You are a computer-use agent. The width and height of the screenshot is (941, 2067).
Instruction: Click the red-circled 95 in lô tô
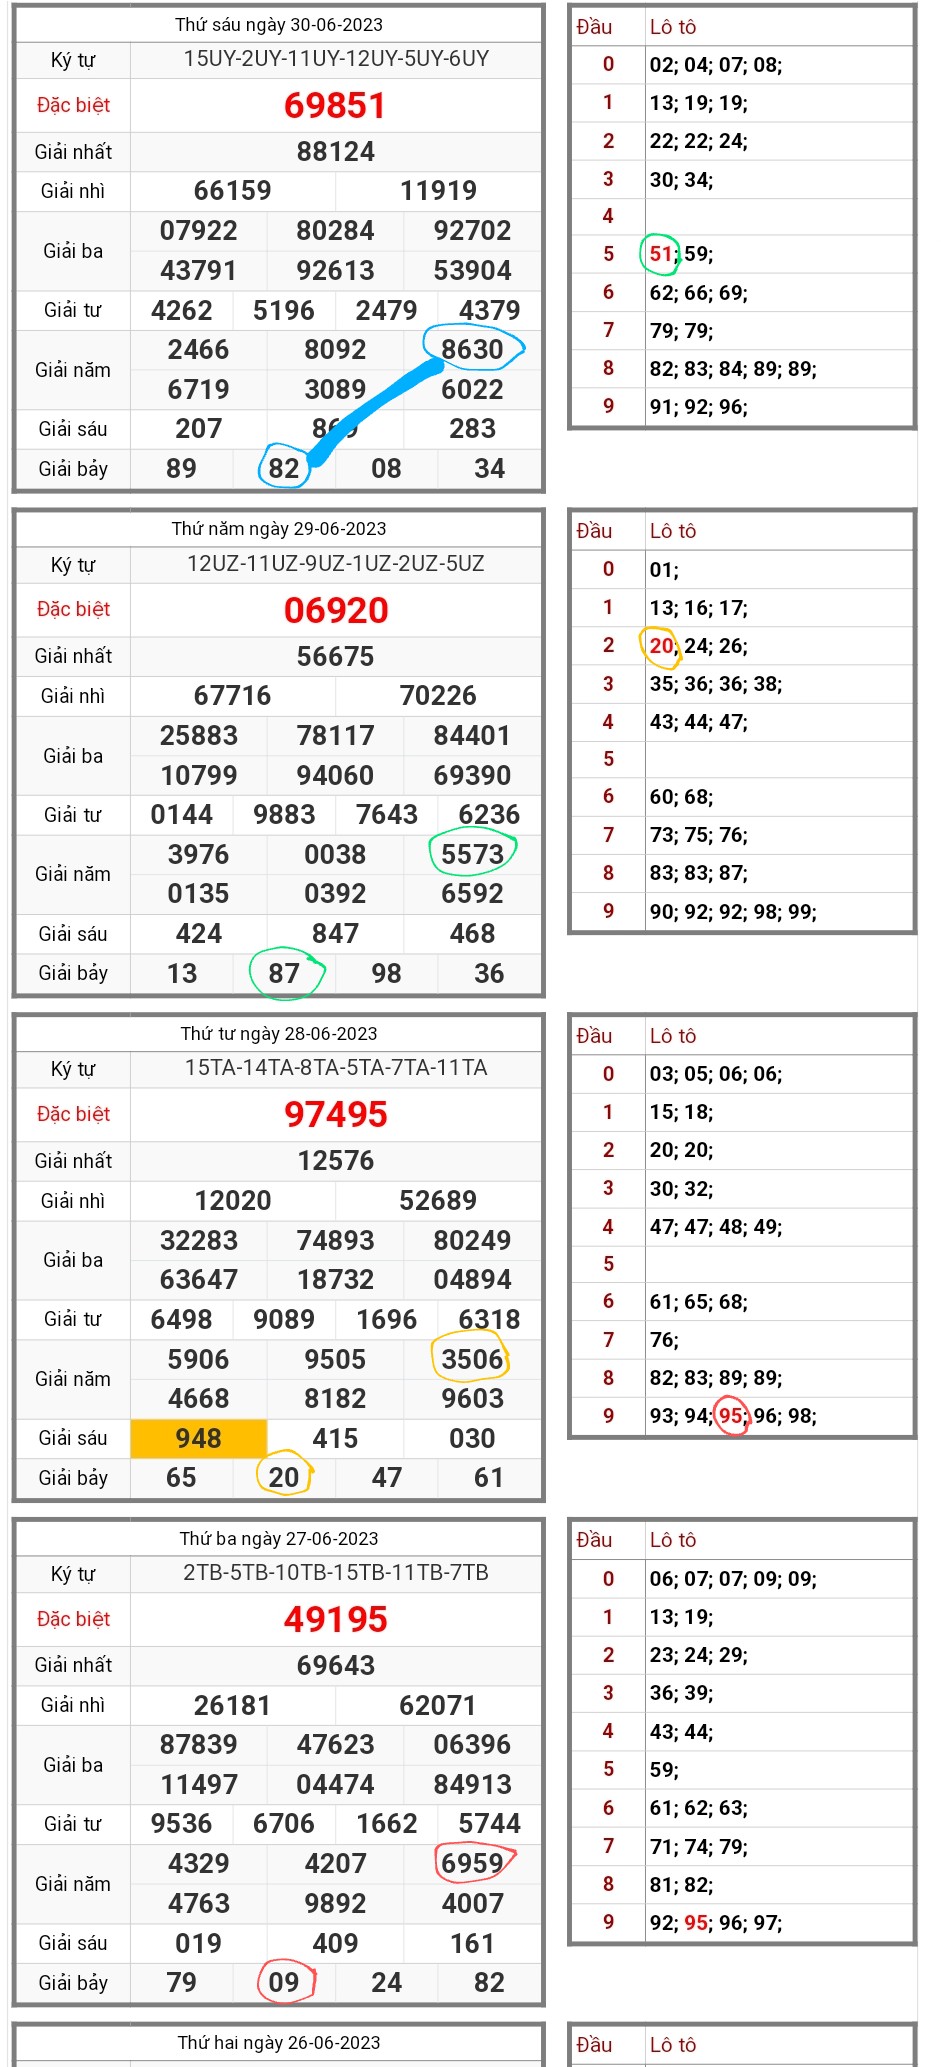tap(731, 1416)
